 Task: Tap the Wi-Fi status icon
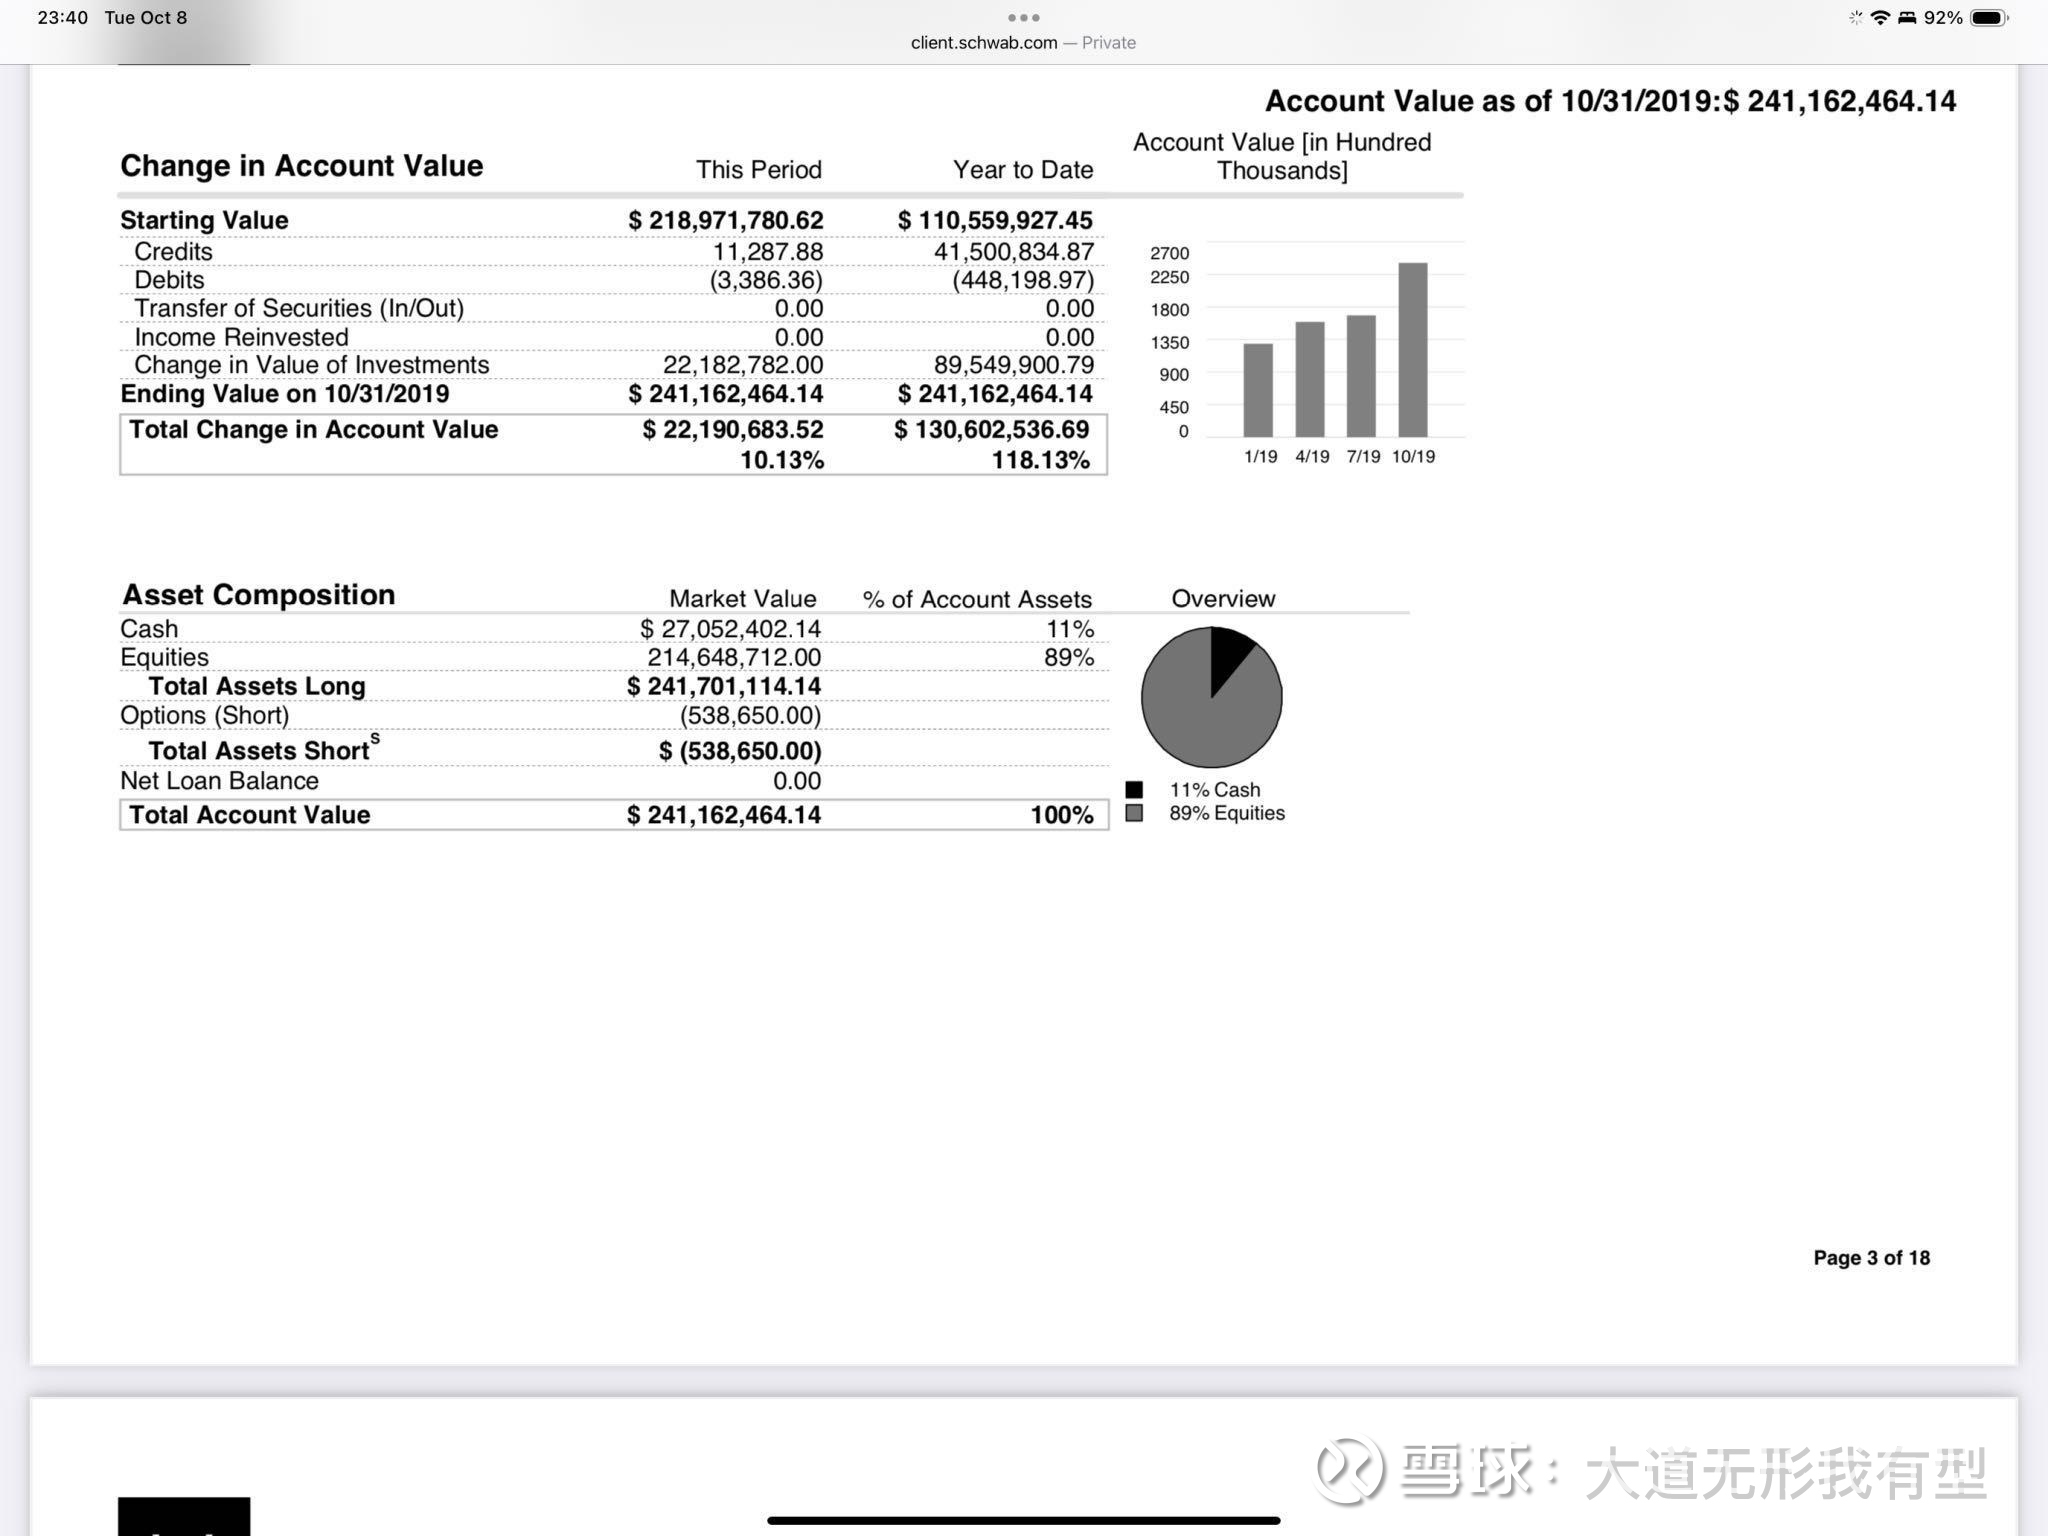[x=1880, y=17]
